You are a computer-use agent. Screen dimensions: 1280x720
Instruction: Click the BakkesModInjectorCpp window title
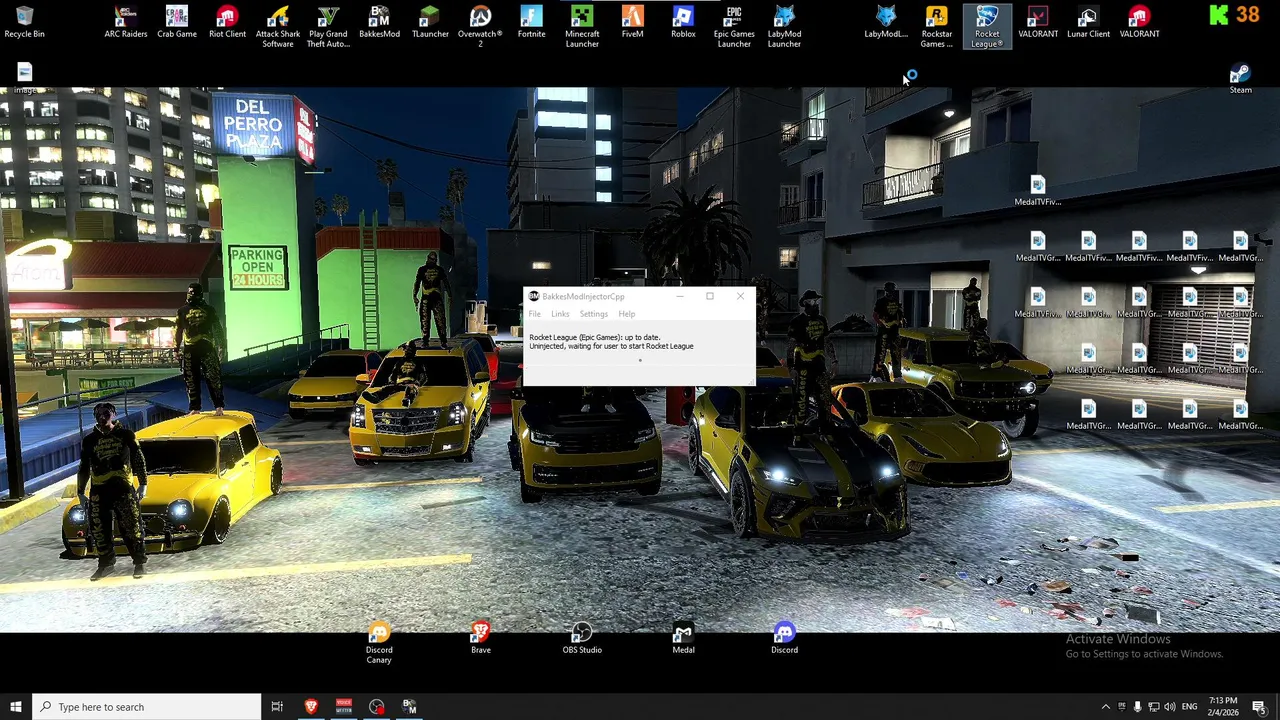coord(583,297)
